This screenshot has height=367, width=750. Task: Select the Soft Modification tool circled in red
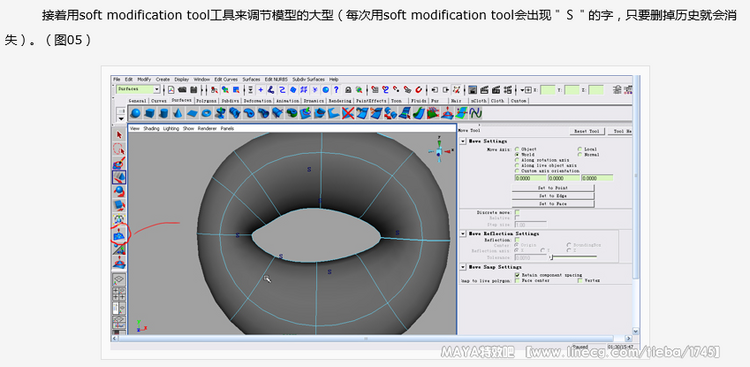click(x=119, y=236)
